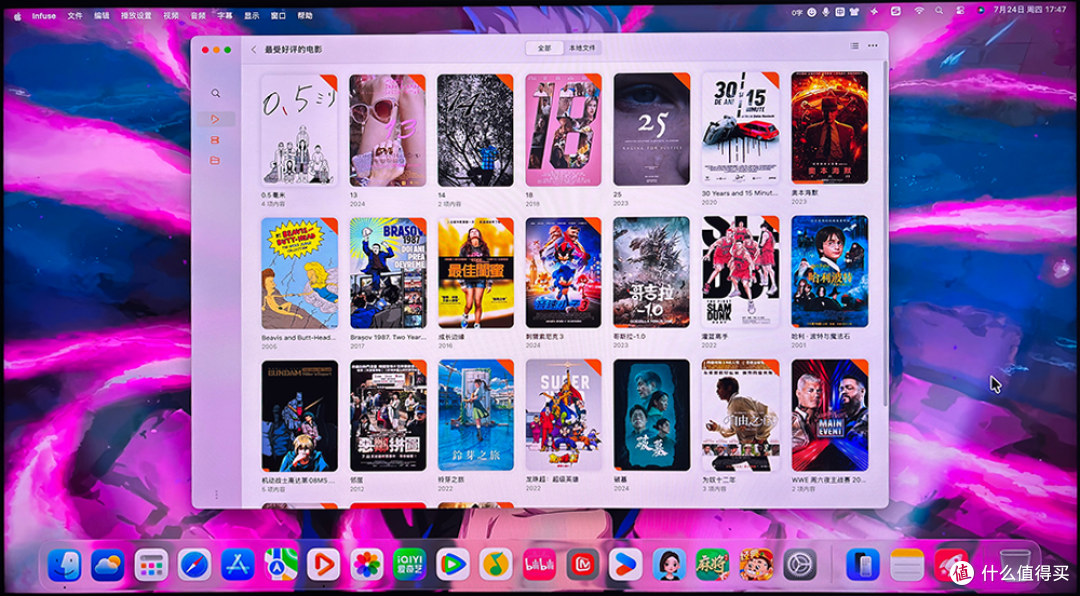Open the 邻居 (2012) movie poster
Screen dimensions: 1080x596
click(388, 416)
